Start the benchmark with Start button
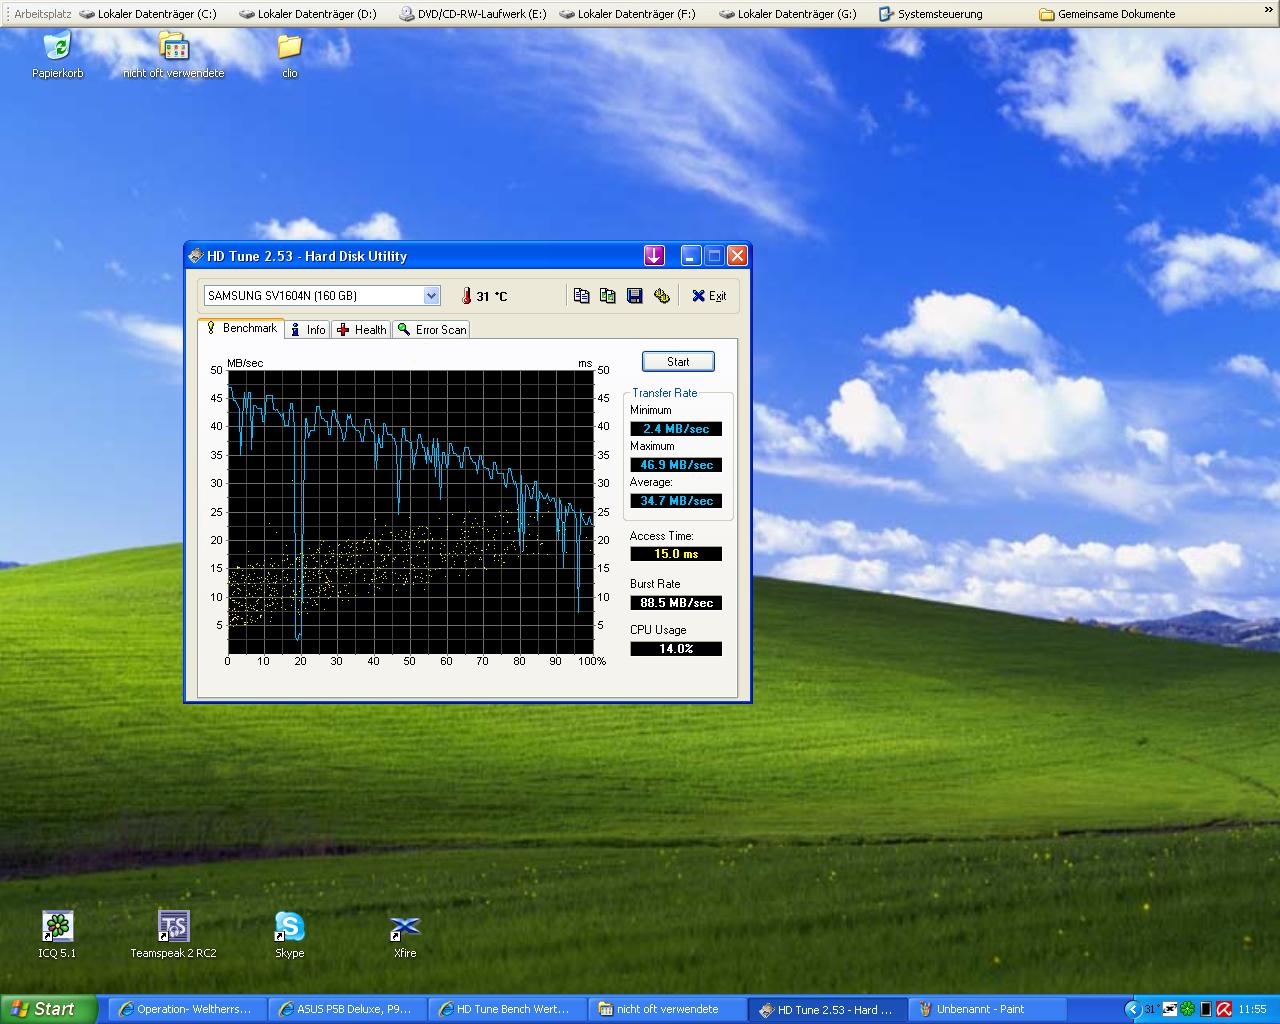Image resolution: width=1280 pixels, height=1024 pixels. pyautogui.click(x=678, y=361)
